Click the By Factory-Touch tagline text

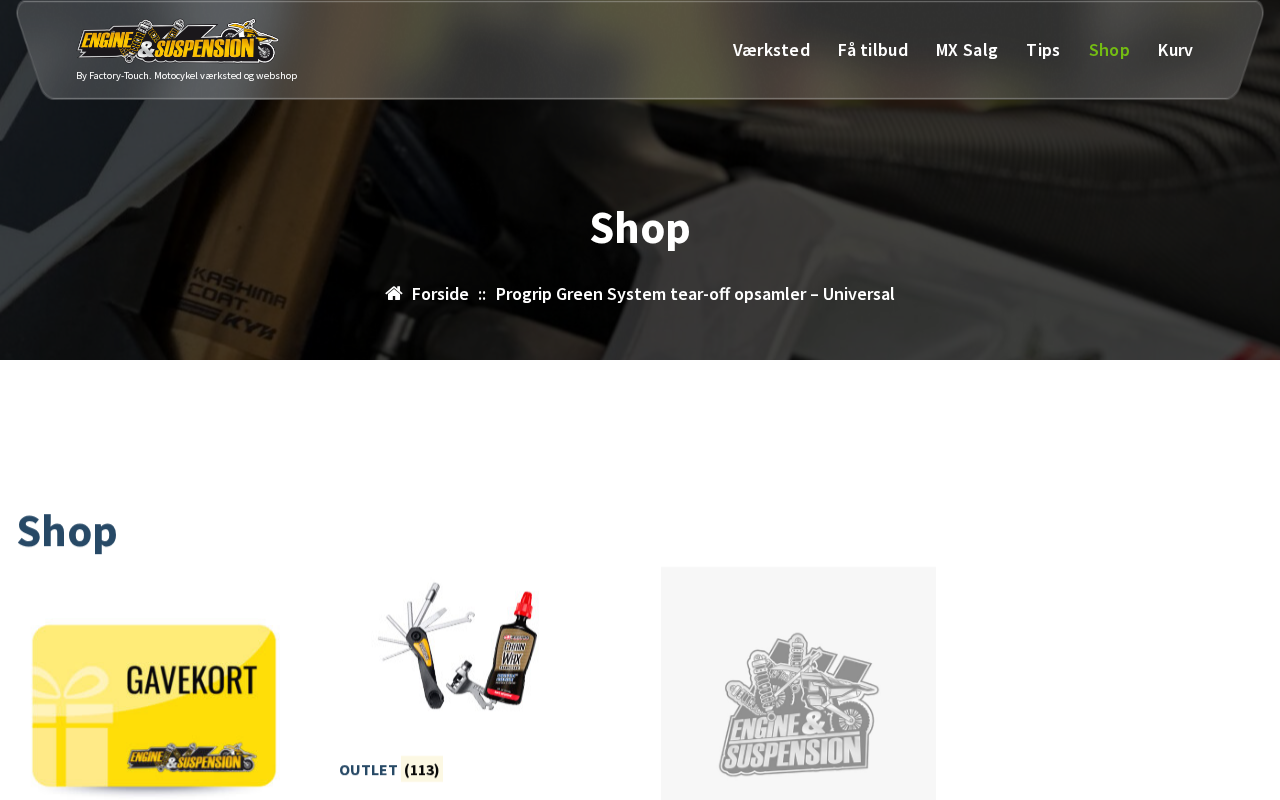(186, 76)
